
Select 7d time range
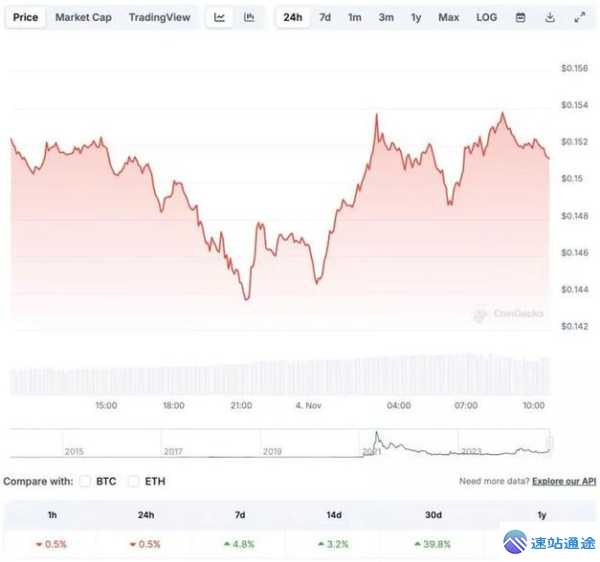tap(325, 17)
